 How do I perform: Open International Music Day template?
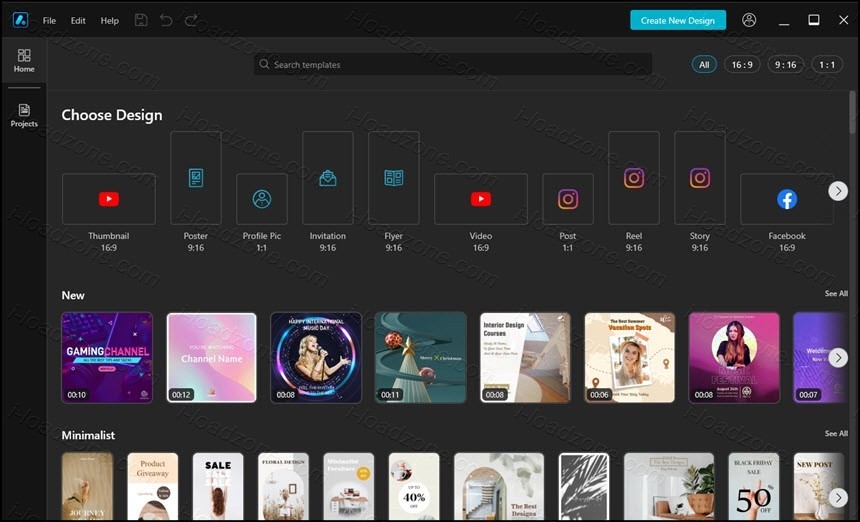pos(316,358)
